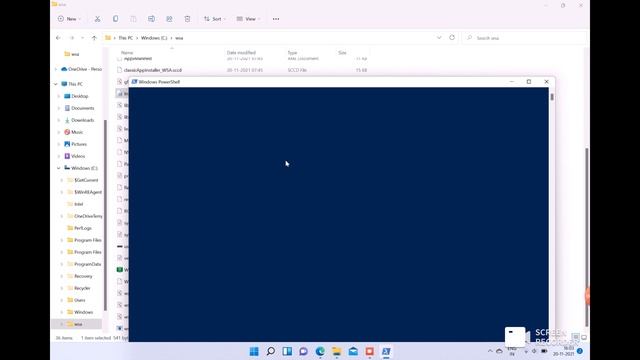The width and height of the screenshot is (640, 360).
Task: Click the PowerShell title bar icon
Action: (134, 82)
